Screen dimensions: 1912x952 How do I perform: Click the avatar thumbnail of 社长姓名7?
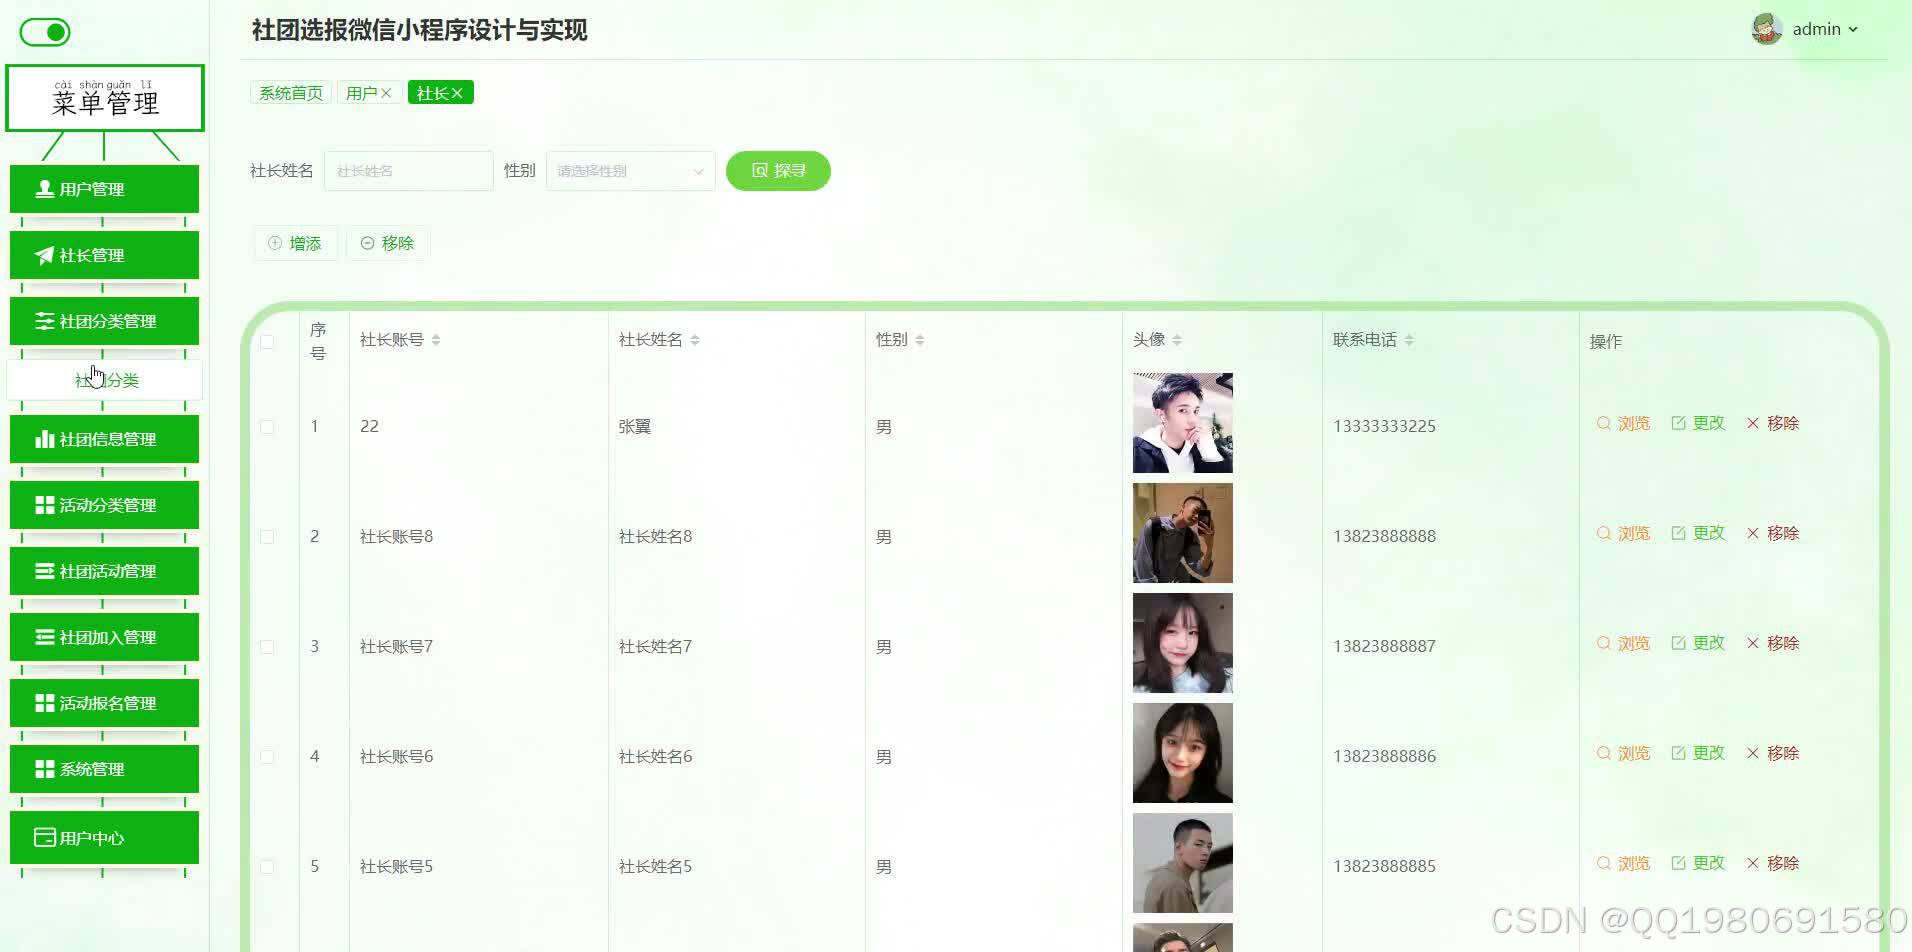[1183, 643]
